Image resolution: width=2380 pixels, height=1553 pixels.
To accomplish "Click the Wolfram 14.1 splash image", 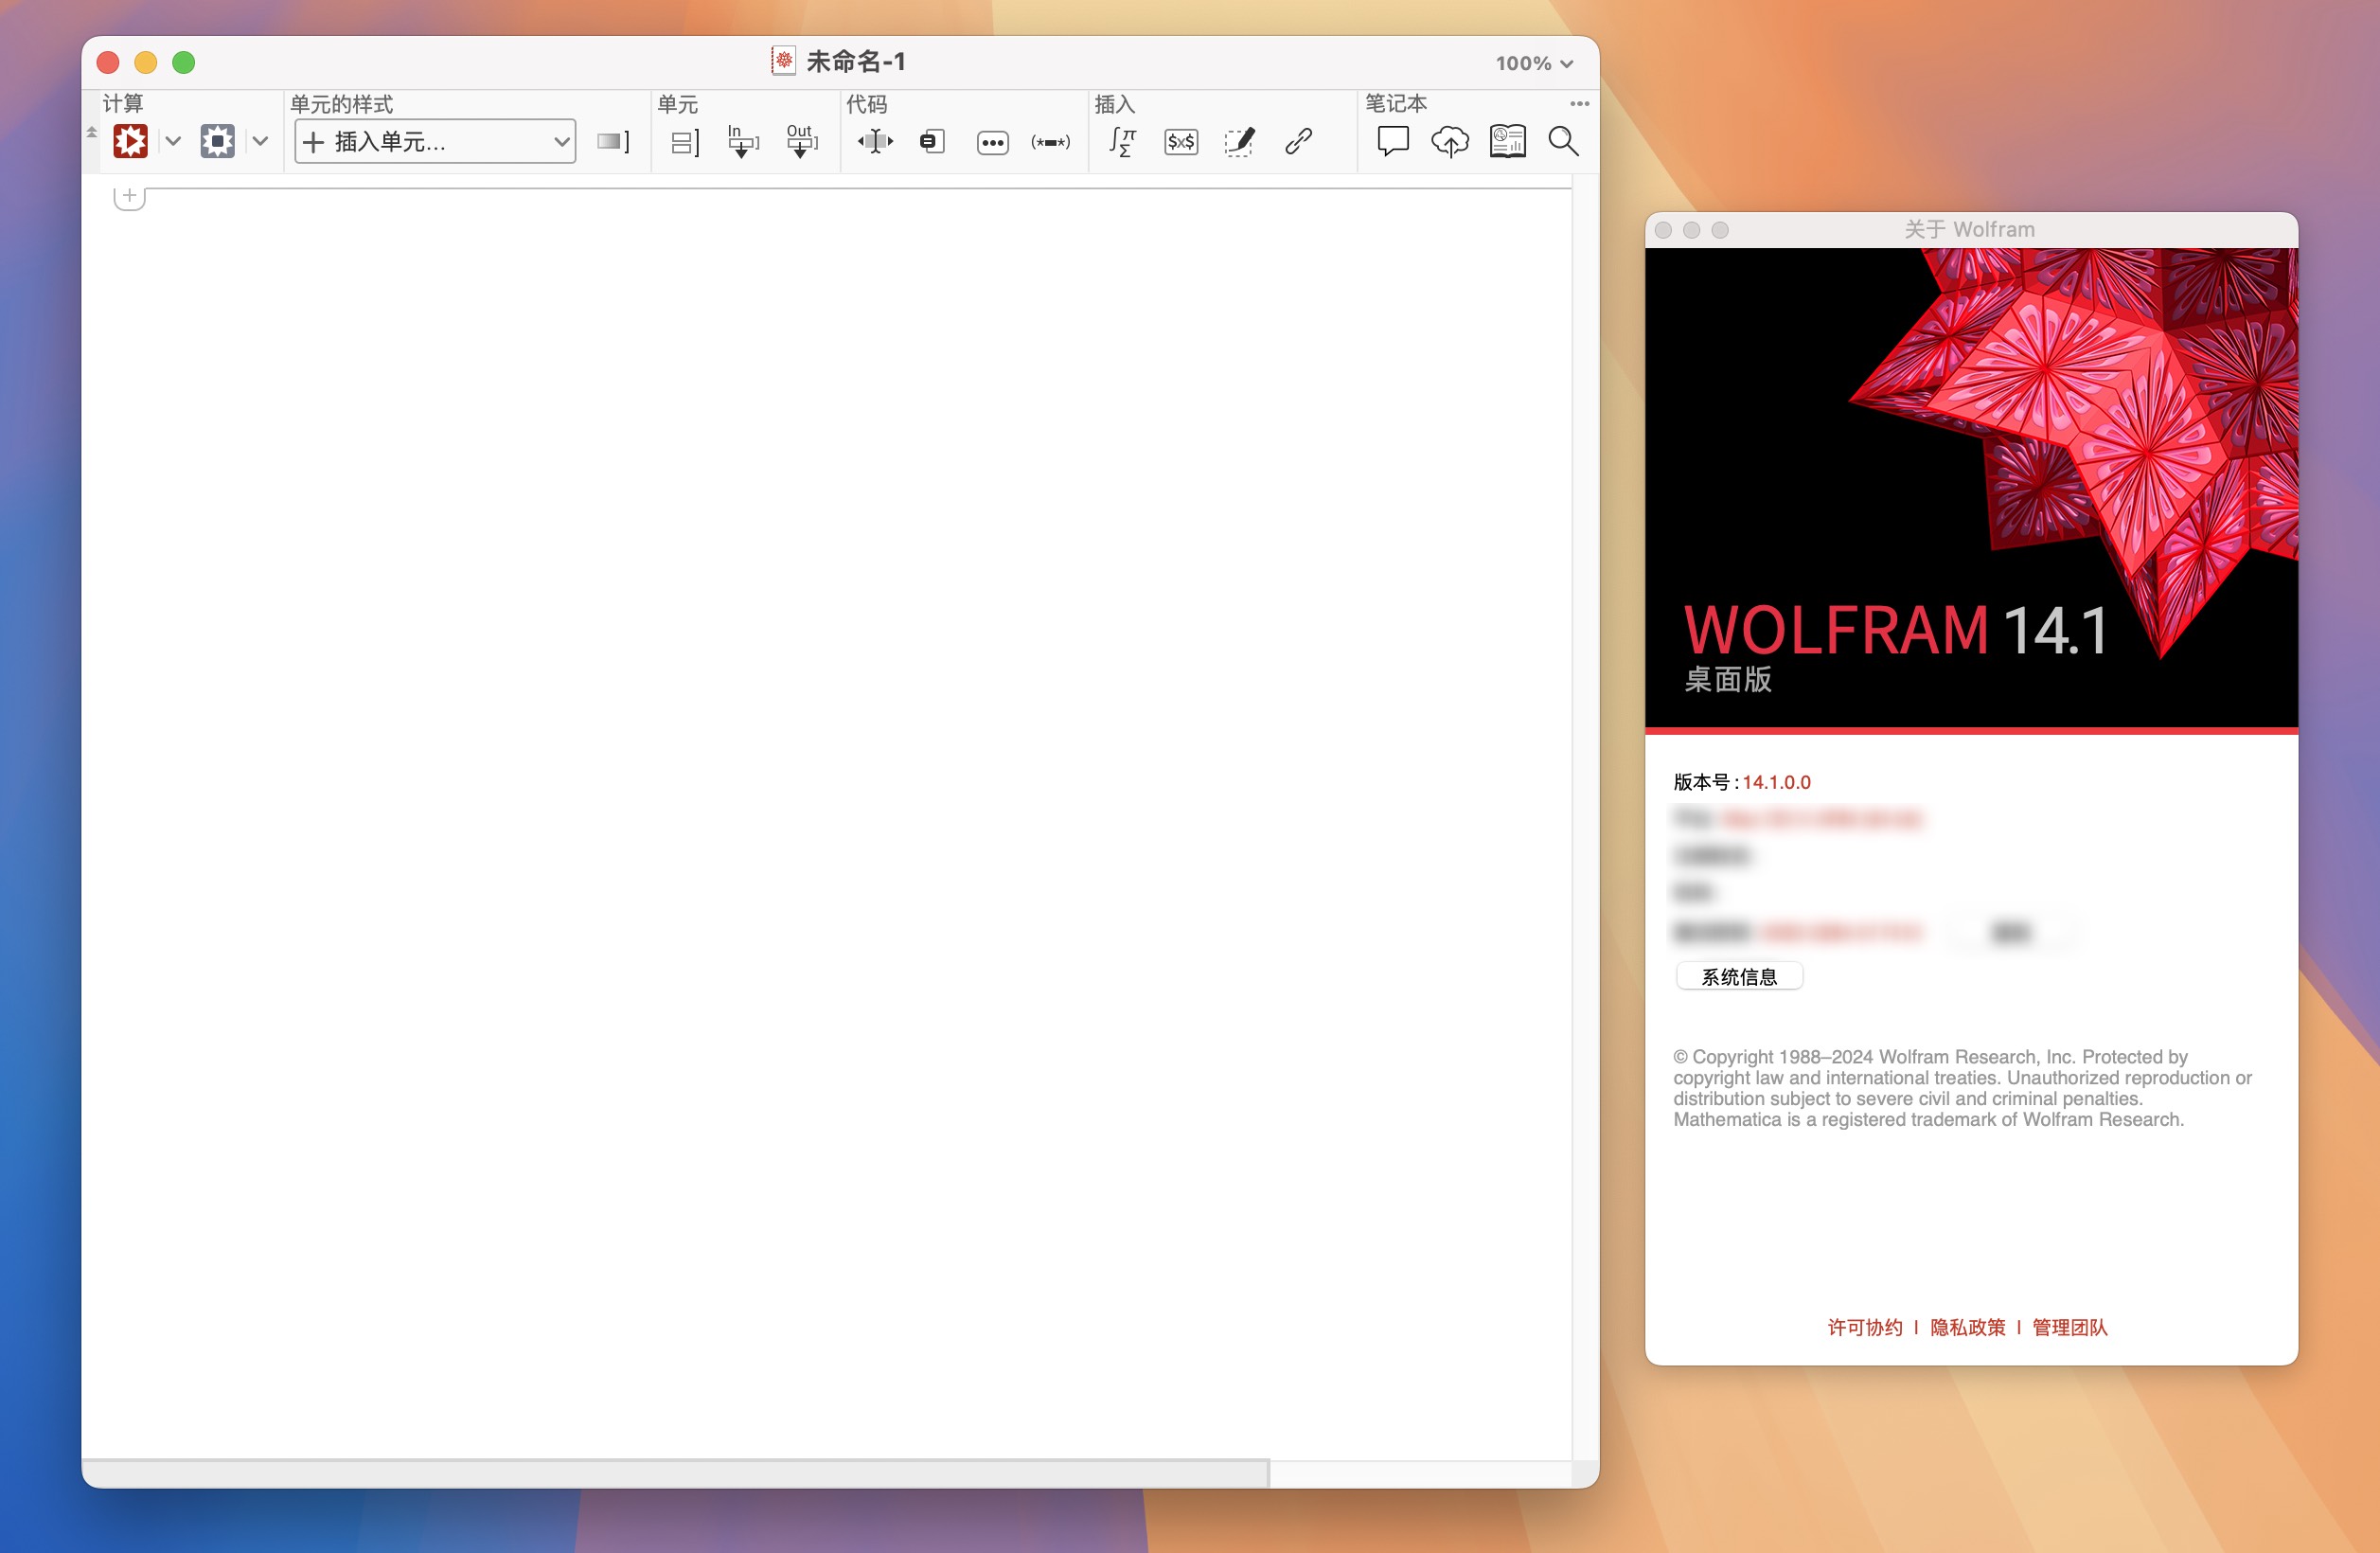I will pos(1971,488).
